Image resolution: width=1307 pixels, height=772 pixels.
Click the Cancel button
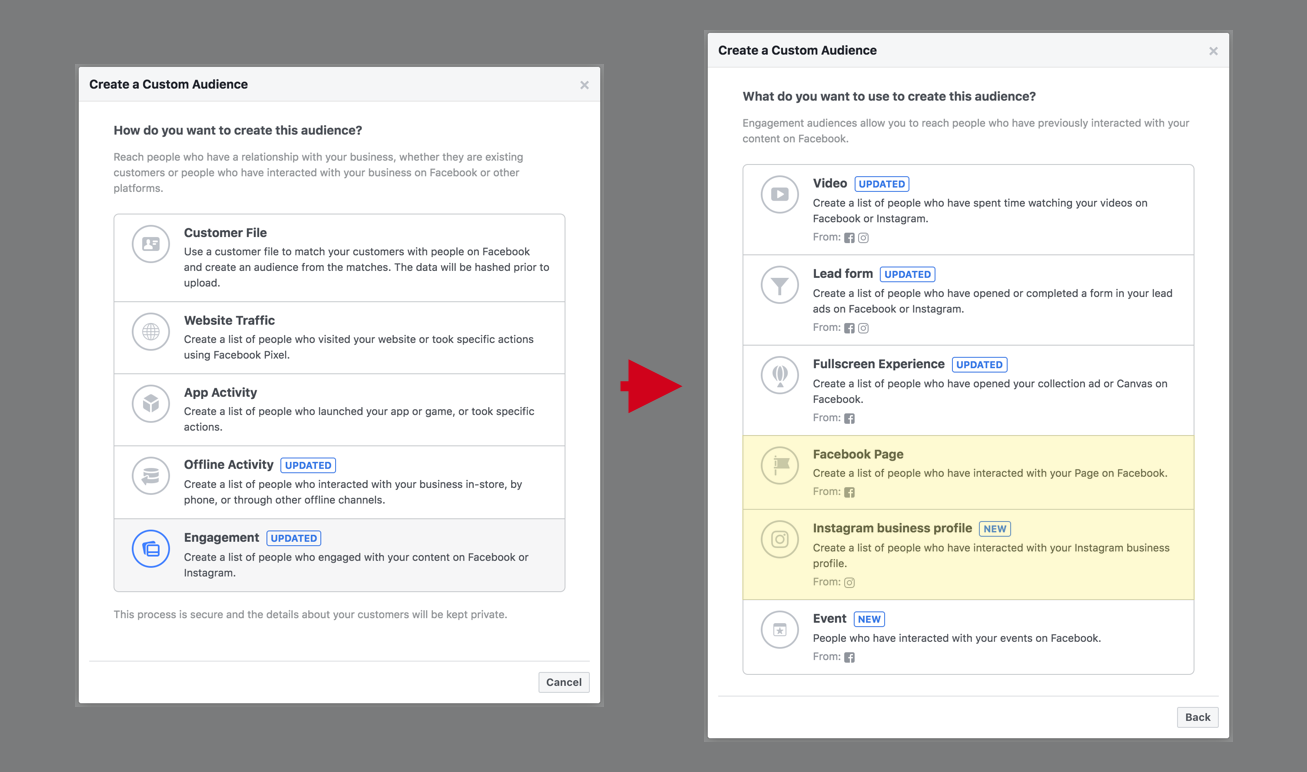point(564,682)
